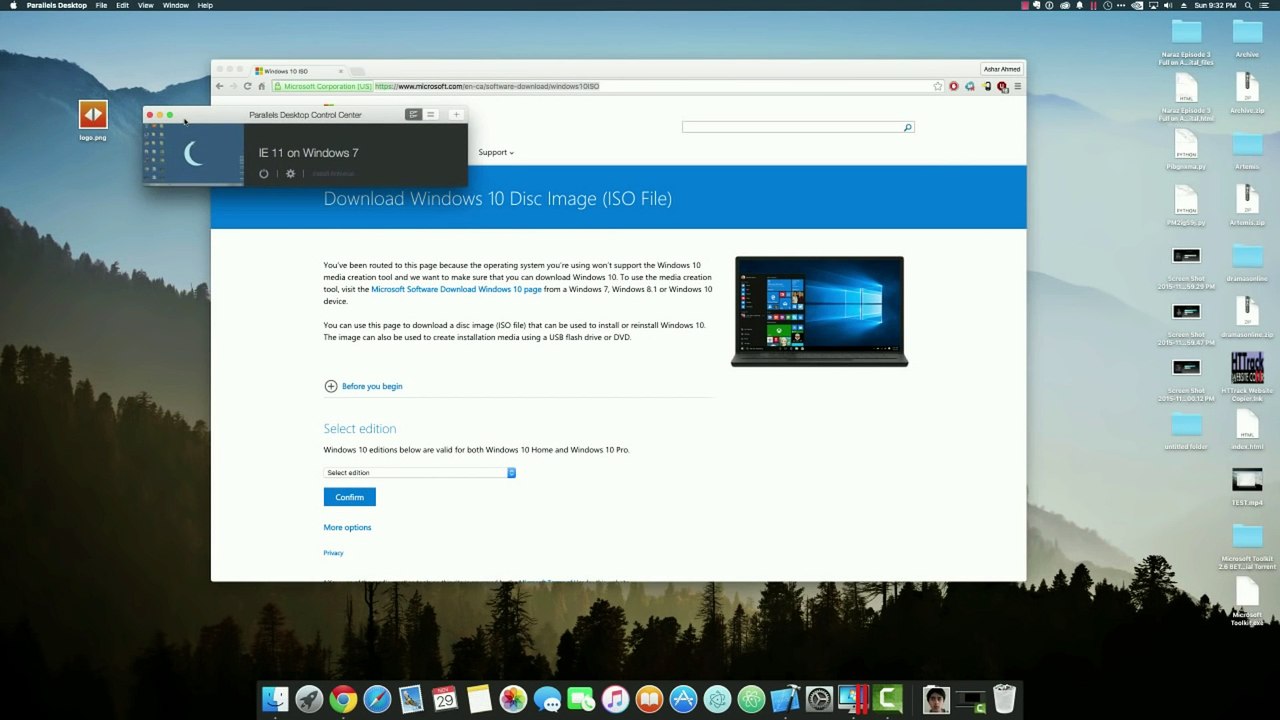The height and width of the screenshot is (720, 1280).
Task: Select the logo.png desktop file
Action: pos(93,121)
